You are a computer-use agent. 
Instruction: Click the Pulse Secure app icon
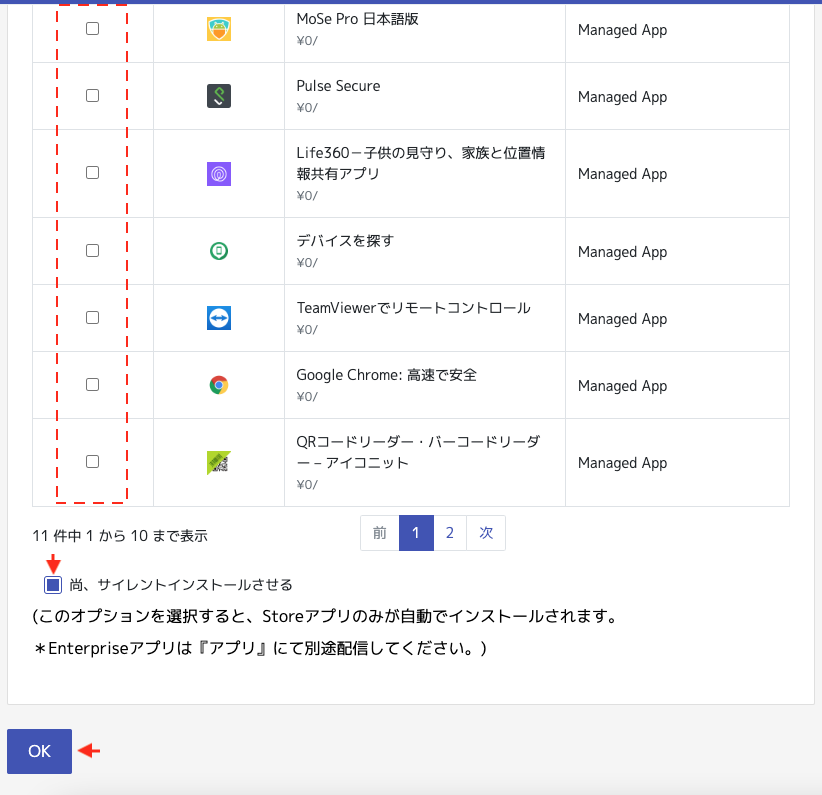219,96
